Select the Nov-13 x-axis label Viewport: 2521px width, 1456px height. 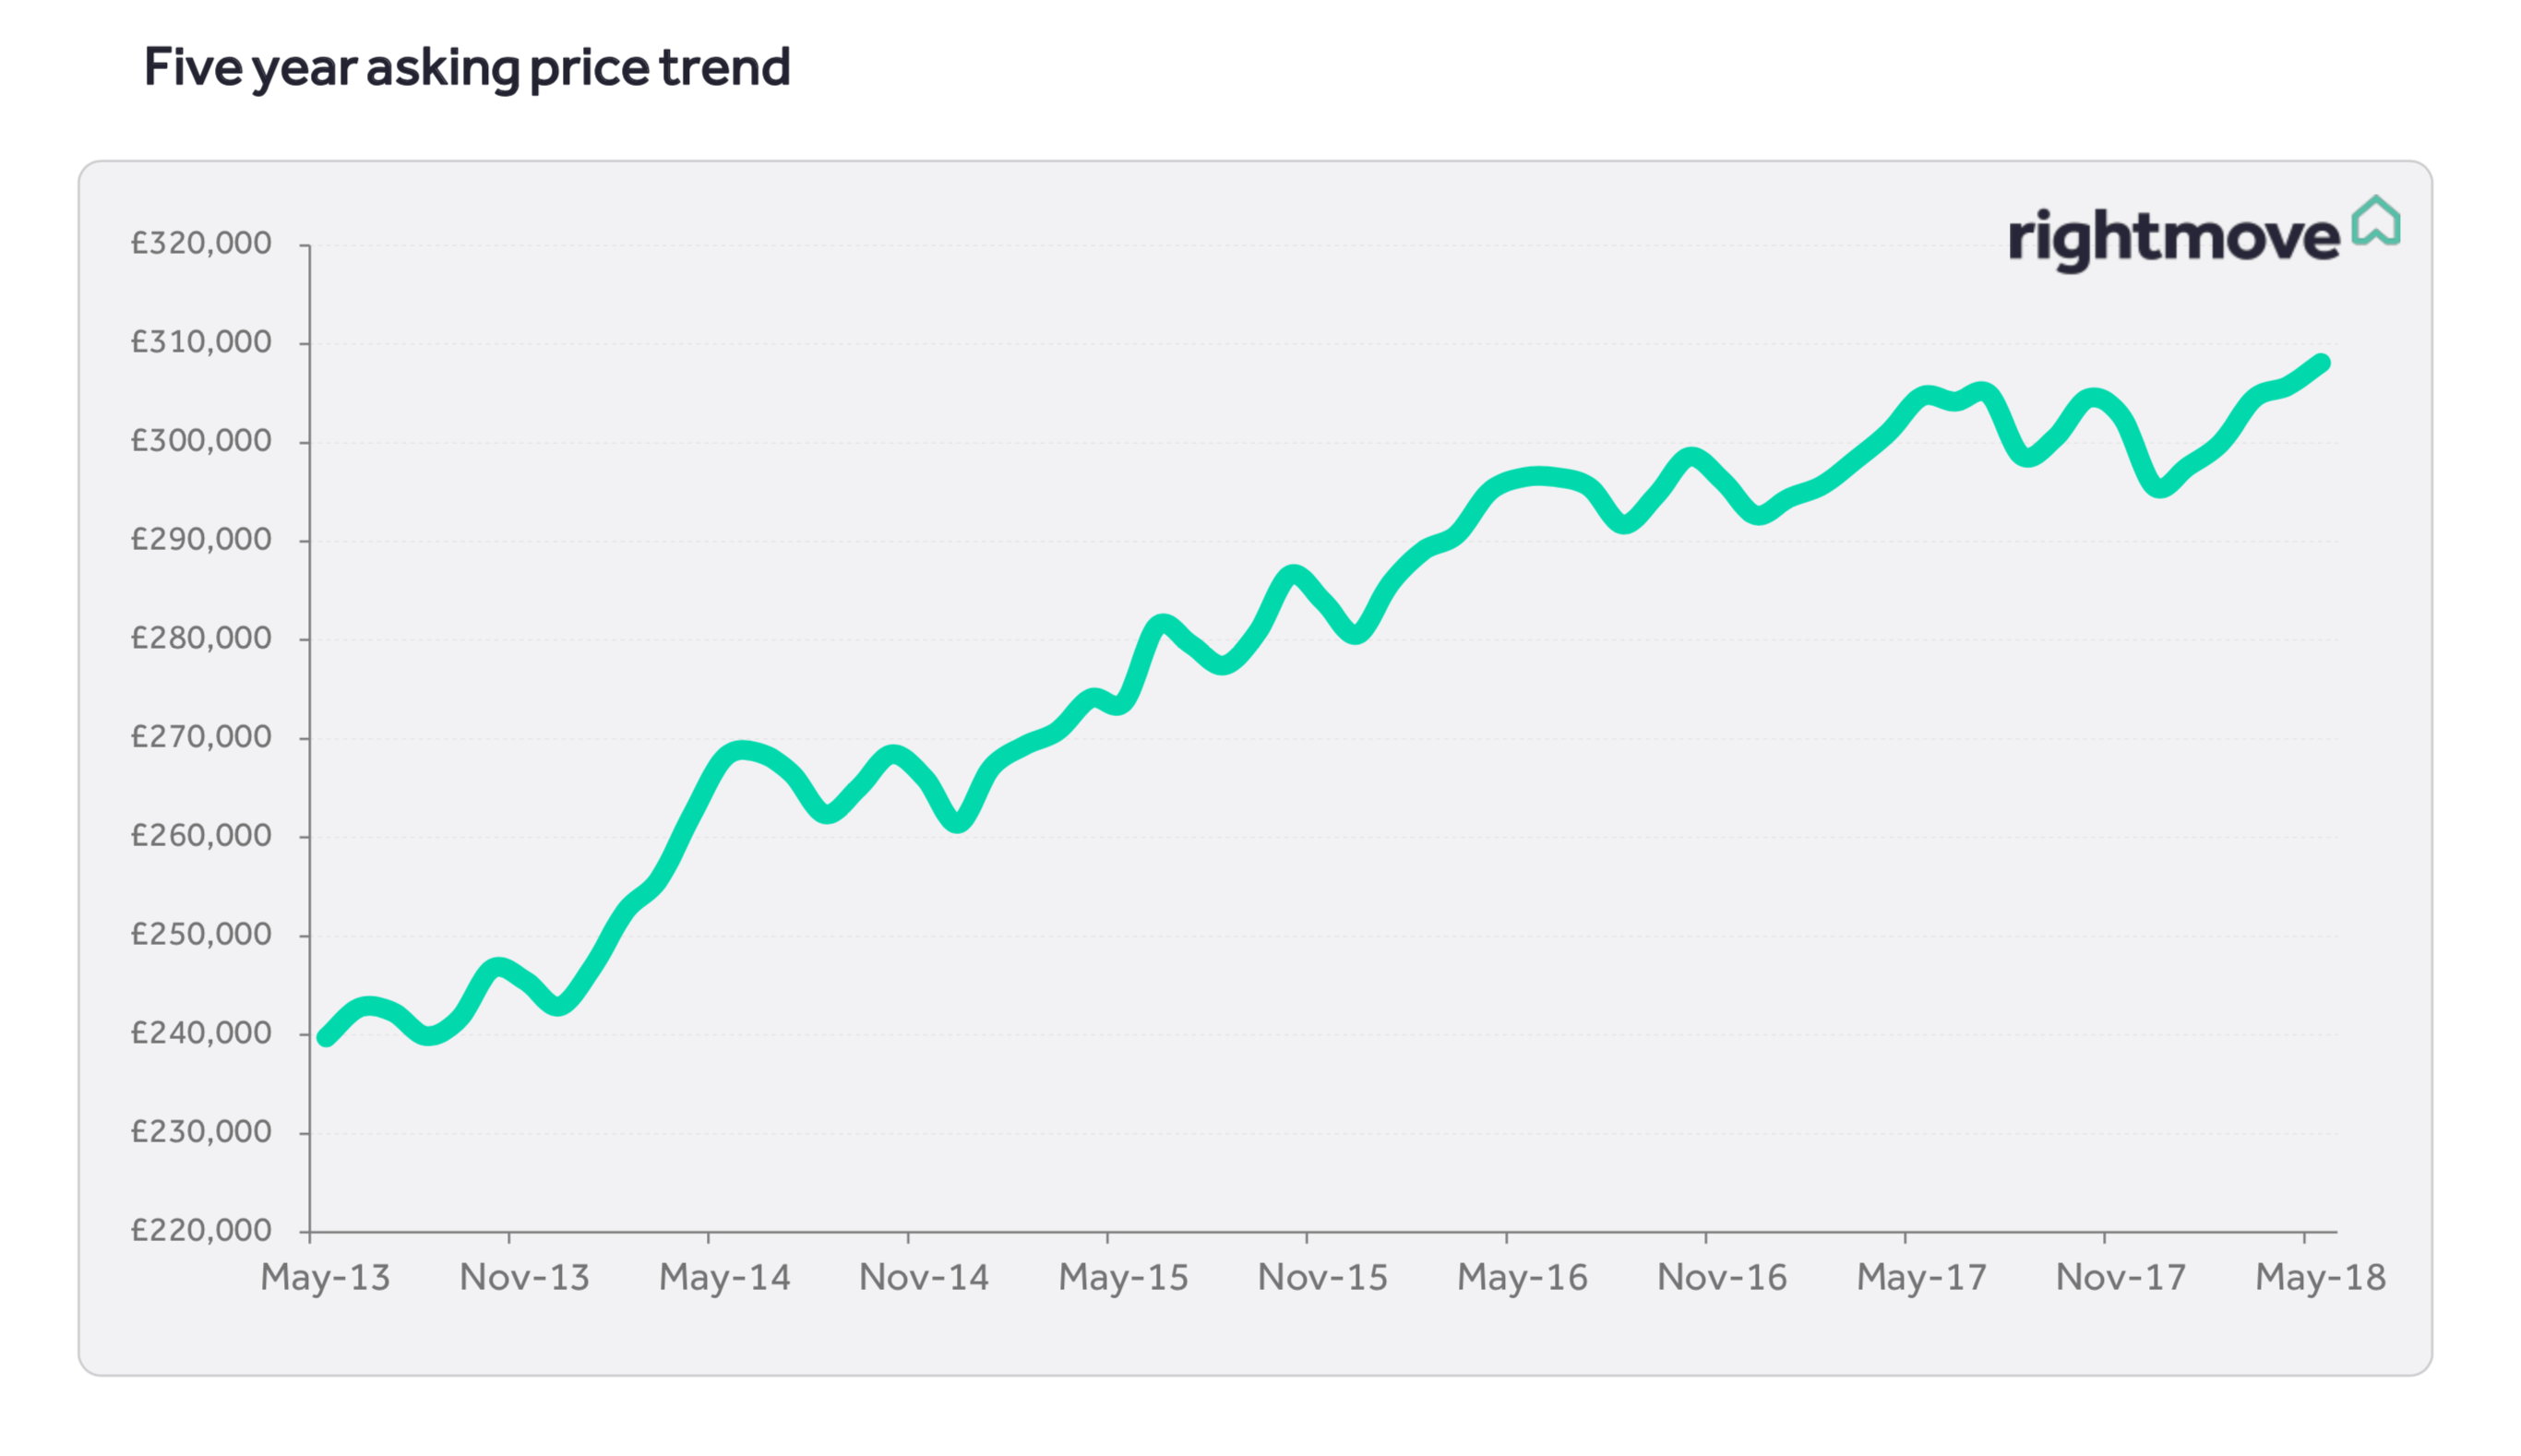524,1277
